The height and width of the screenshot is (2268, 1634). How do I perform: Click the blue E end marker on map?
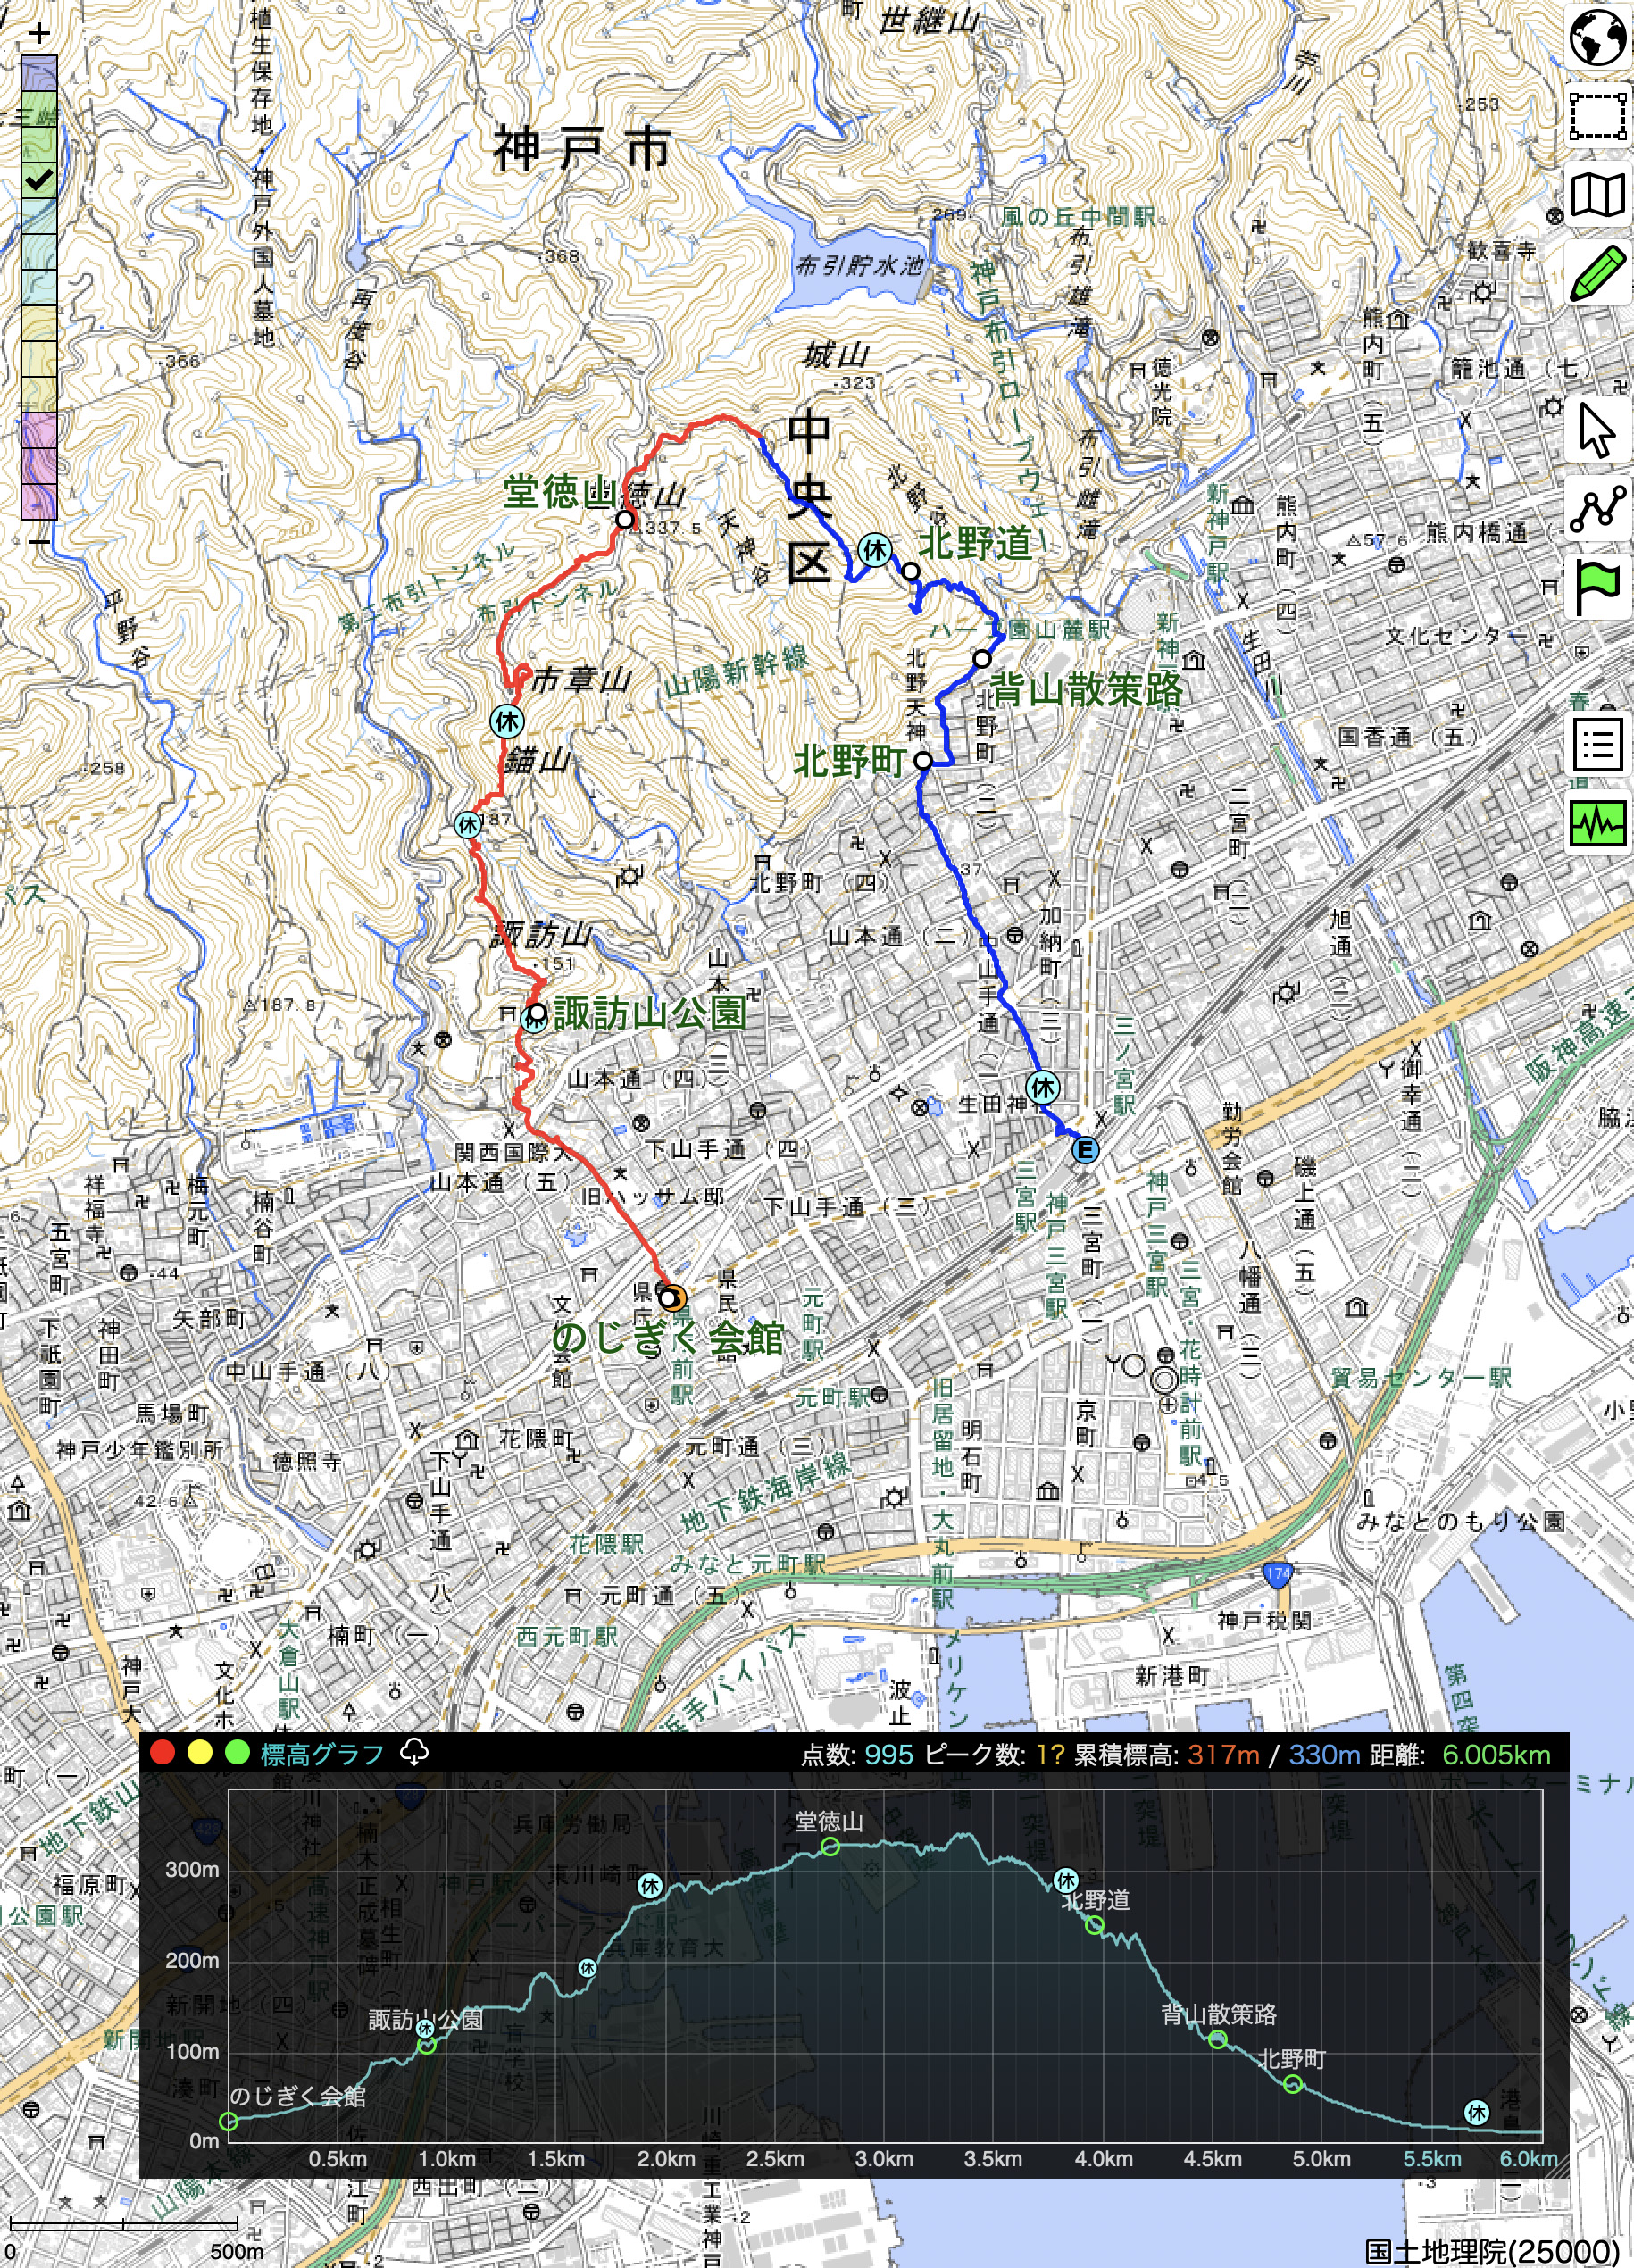point(1084,1150)
